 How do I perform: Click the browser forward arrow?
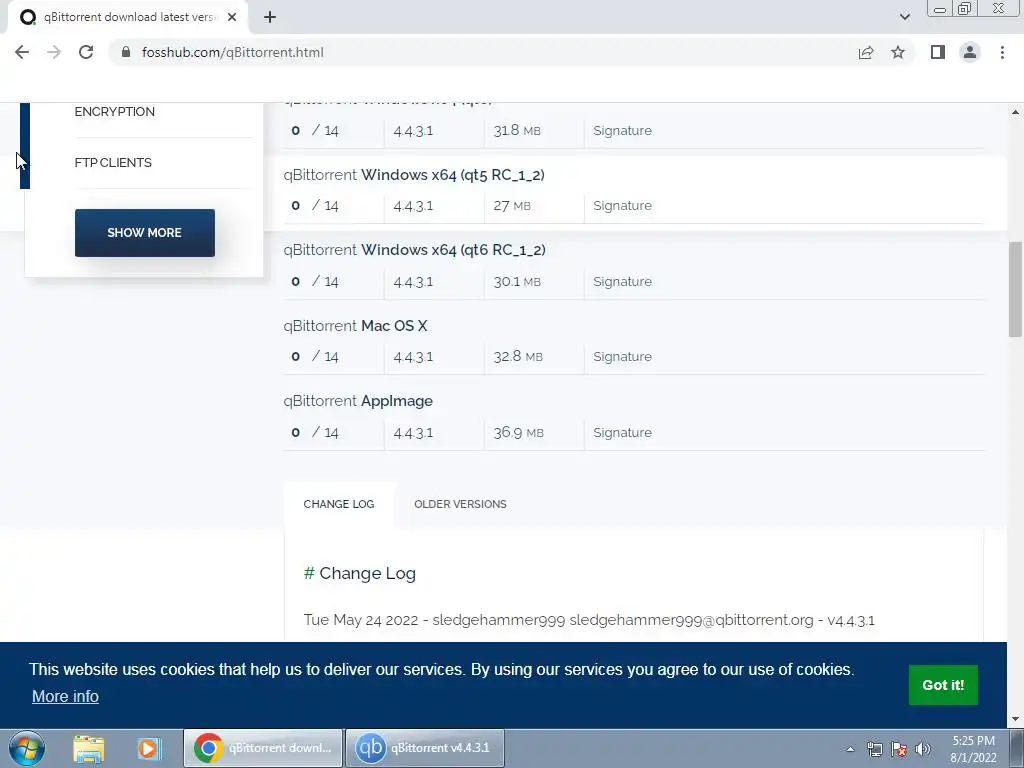click(54, 52)
